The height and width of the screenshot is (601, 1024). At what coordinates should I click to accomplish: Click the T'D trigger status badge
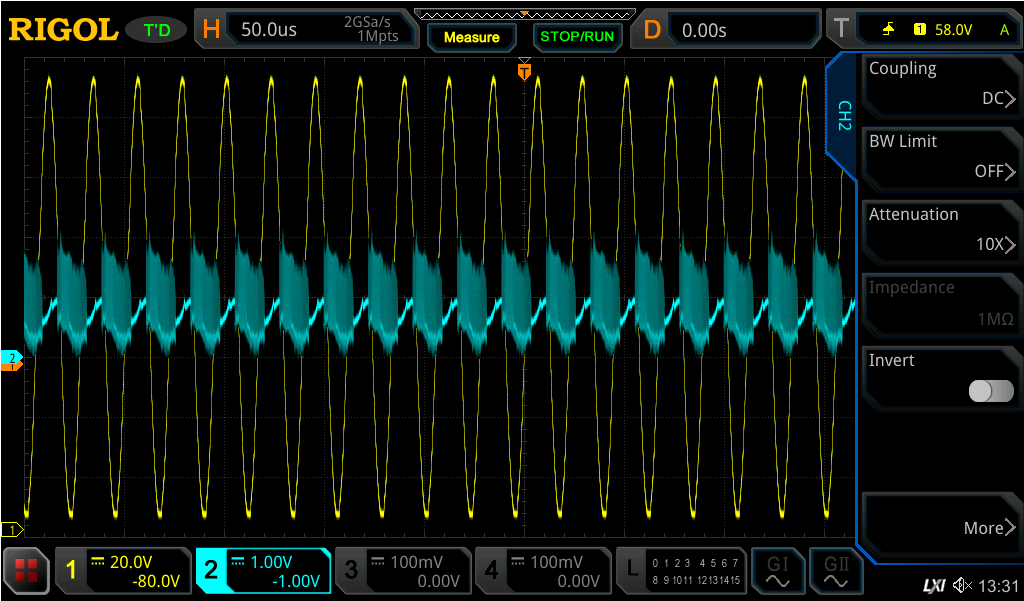(157, 30)
